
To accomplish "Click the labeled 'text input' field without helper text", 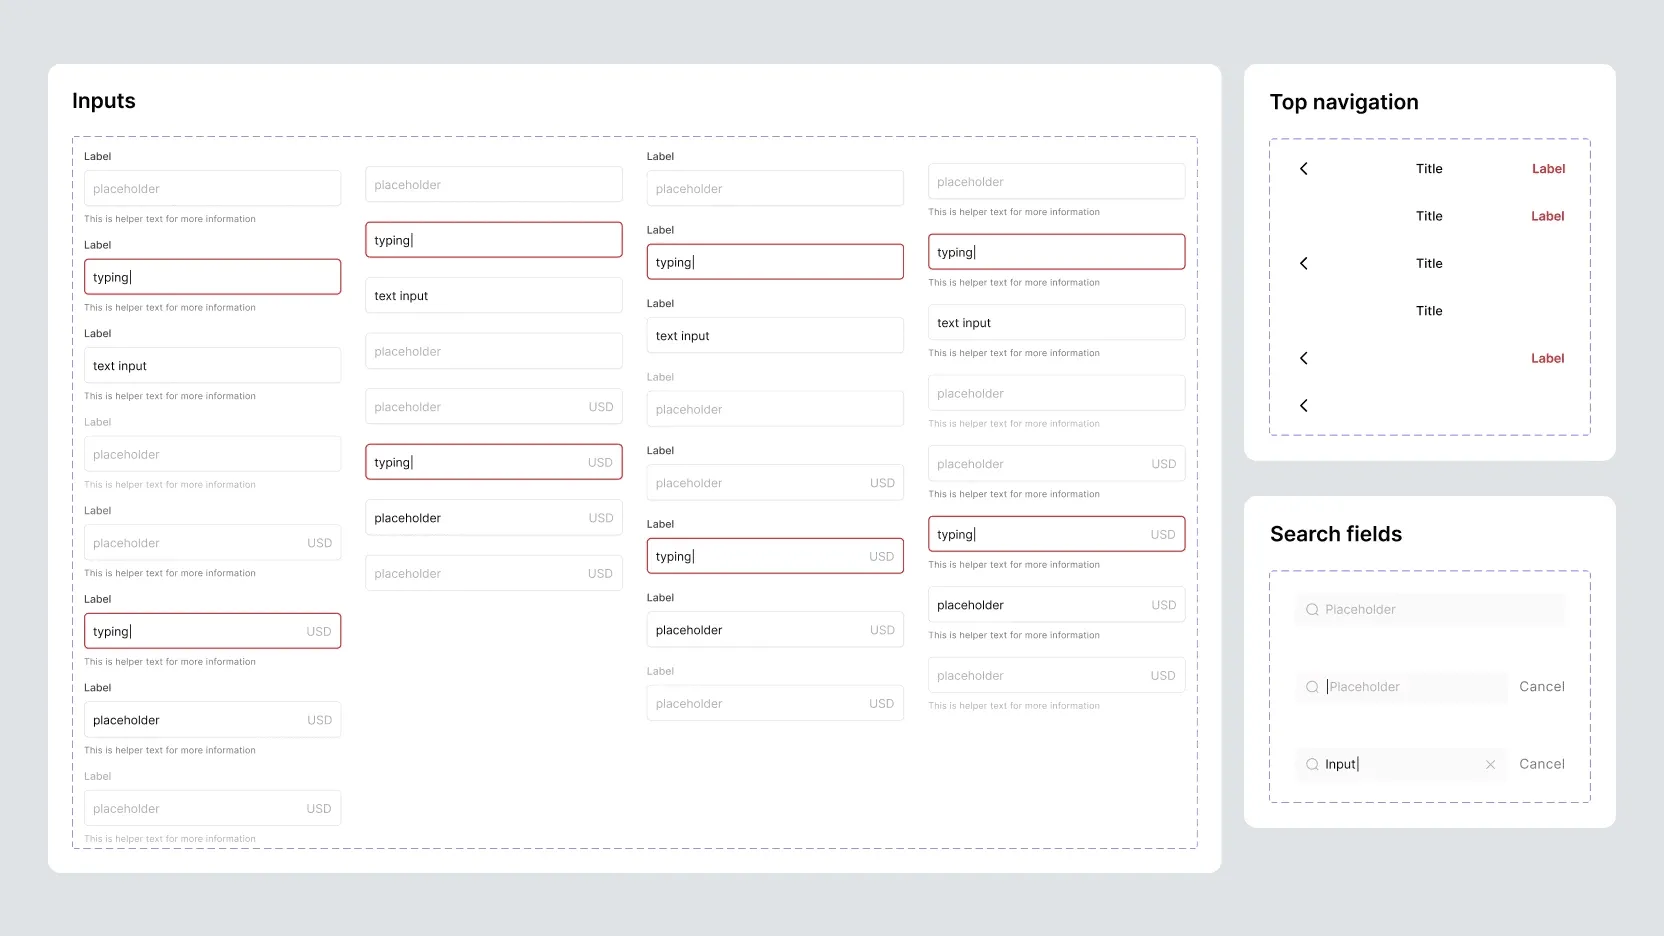I will [775, 336].
